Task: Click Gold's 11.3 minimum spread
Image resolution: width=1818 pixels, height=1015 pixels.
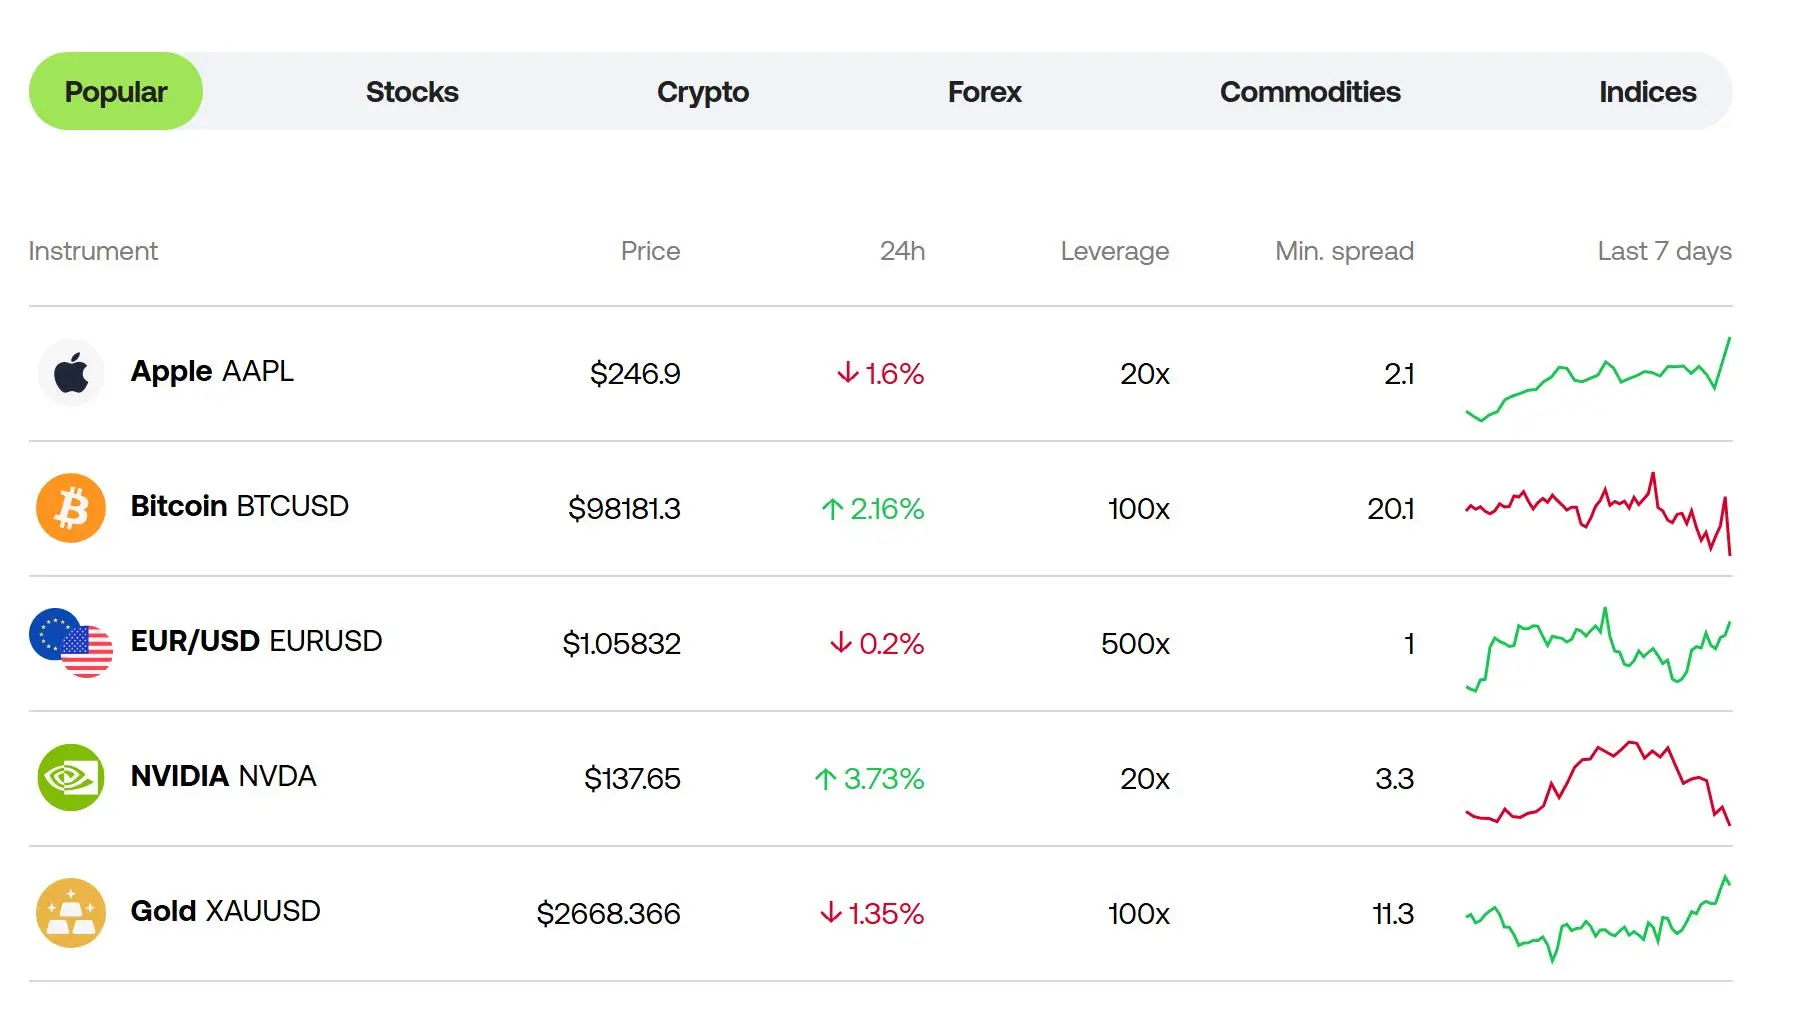Action: pos(1393,914)
